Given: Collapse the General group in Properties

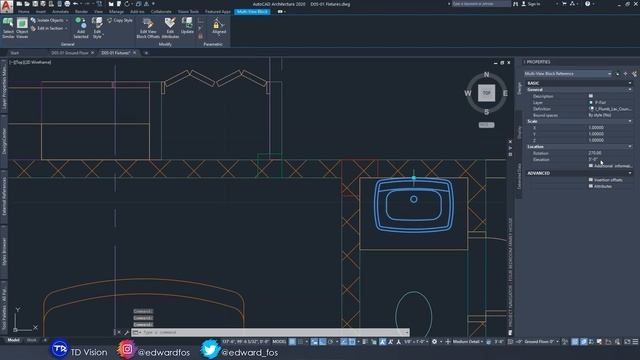Looking at the screenshot, I should (x=630, y=89).
